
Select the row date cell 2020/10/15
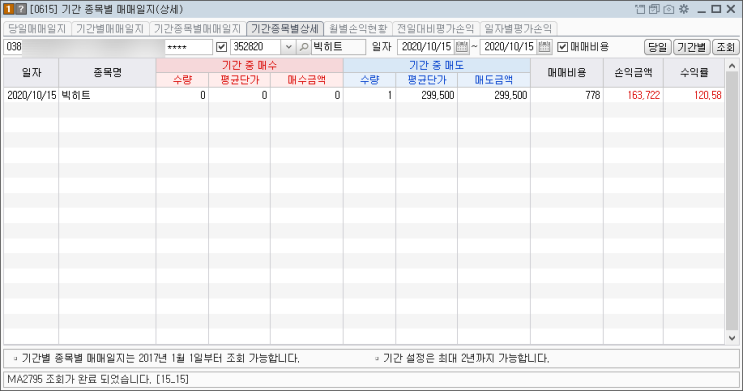click(x=31, y=95)
